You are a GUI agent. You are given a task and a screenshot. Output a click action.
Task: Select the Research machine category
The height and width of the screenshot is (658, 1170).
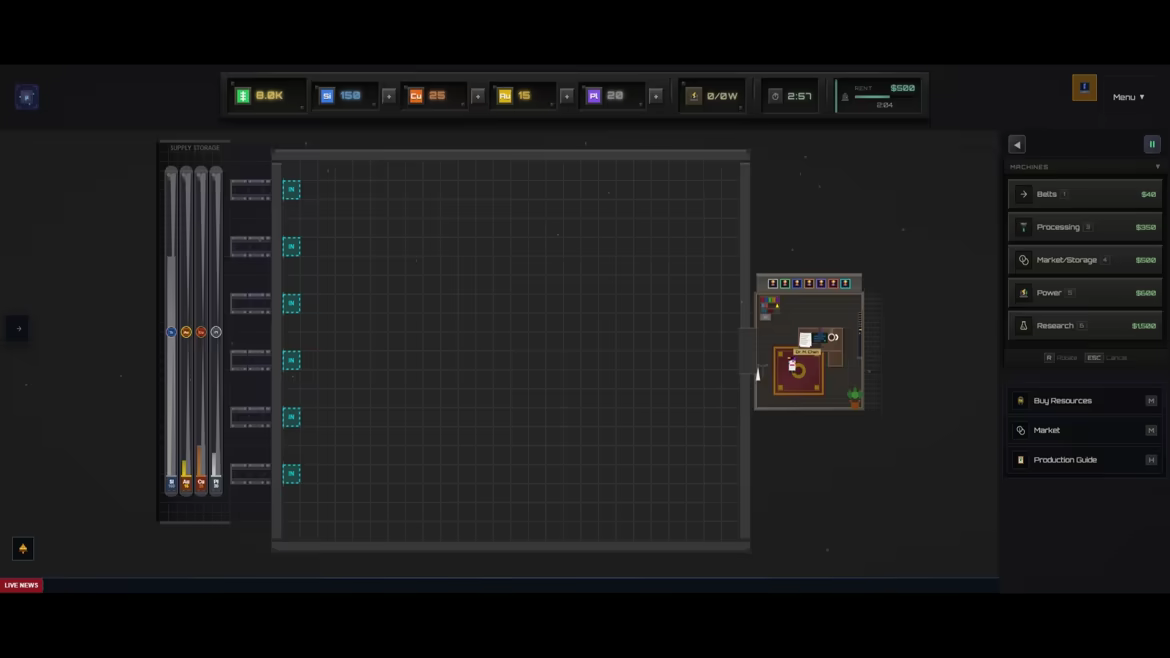tap(1085, 325)
